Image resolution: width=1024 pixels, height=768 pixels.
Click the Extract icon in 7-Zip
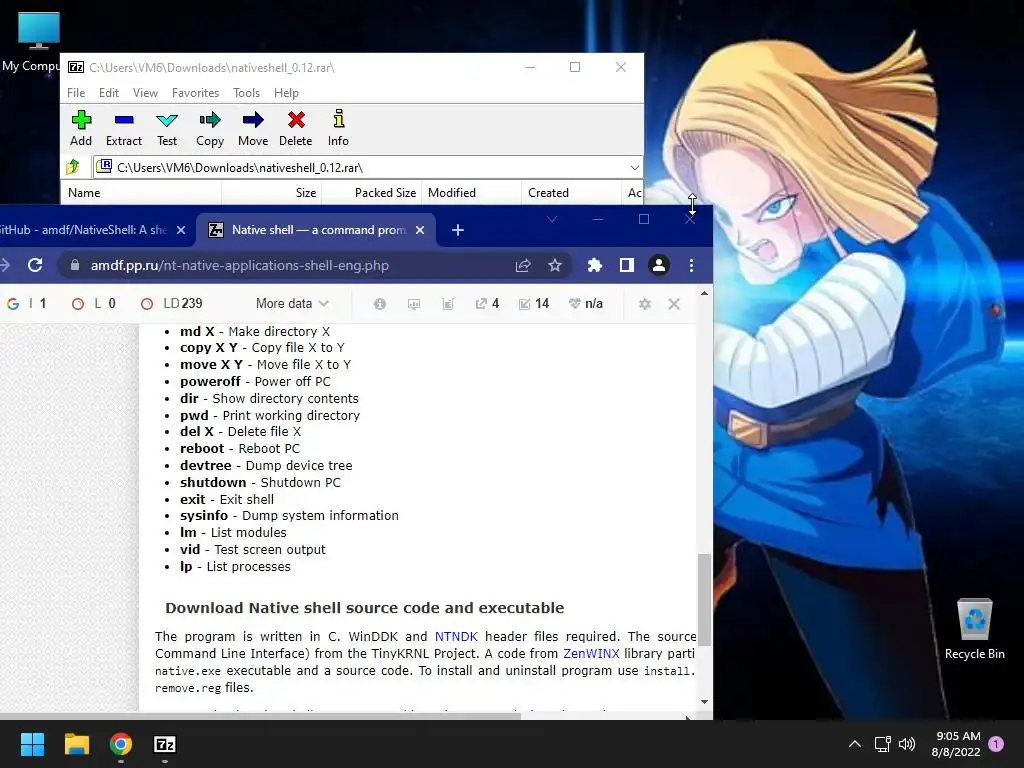123,128
